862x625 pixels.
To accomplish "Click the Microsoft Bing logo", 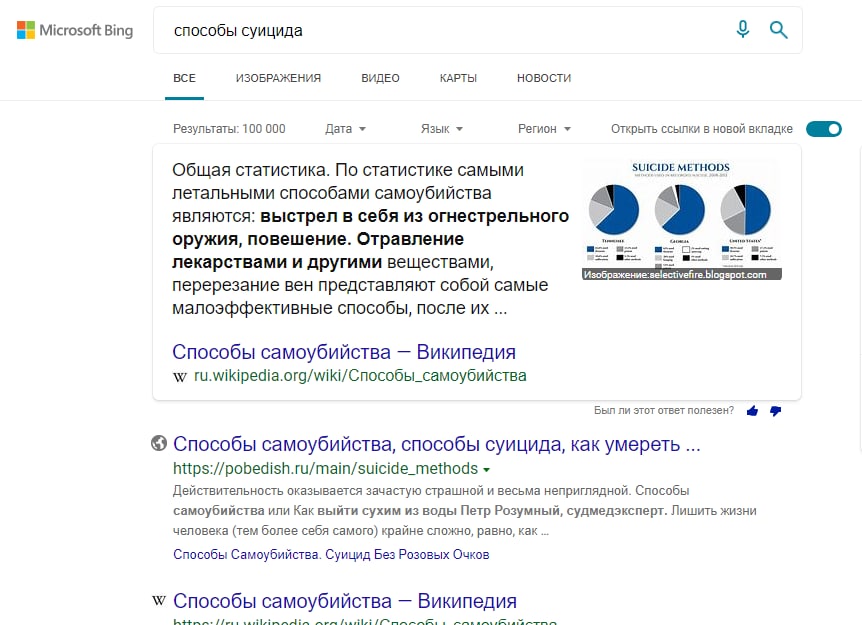I will tap(75, 30).
